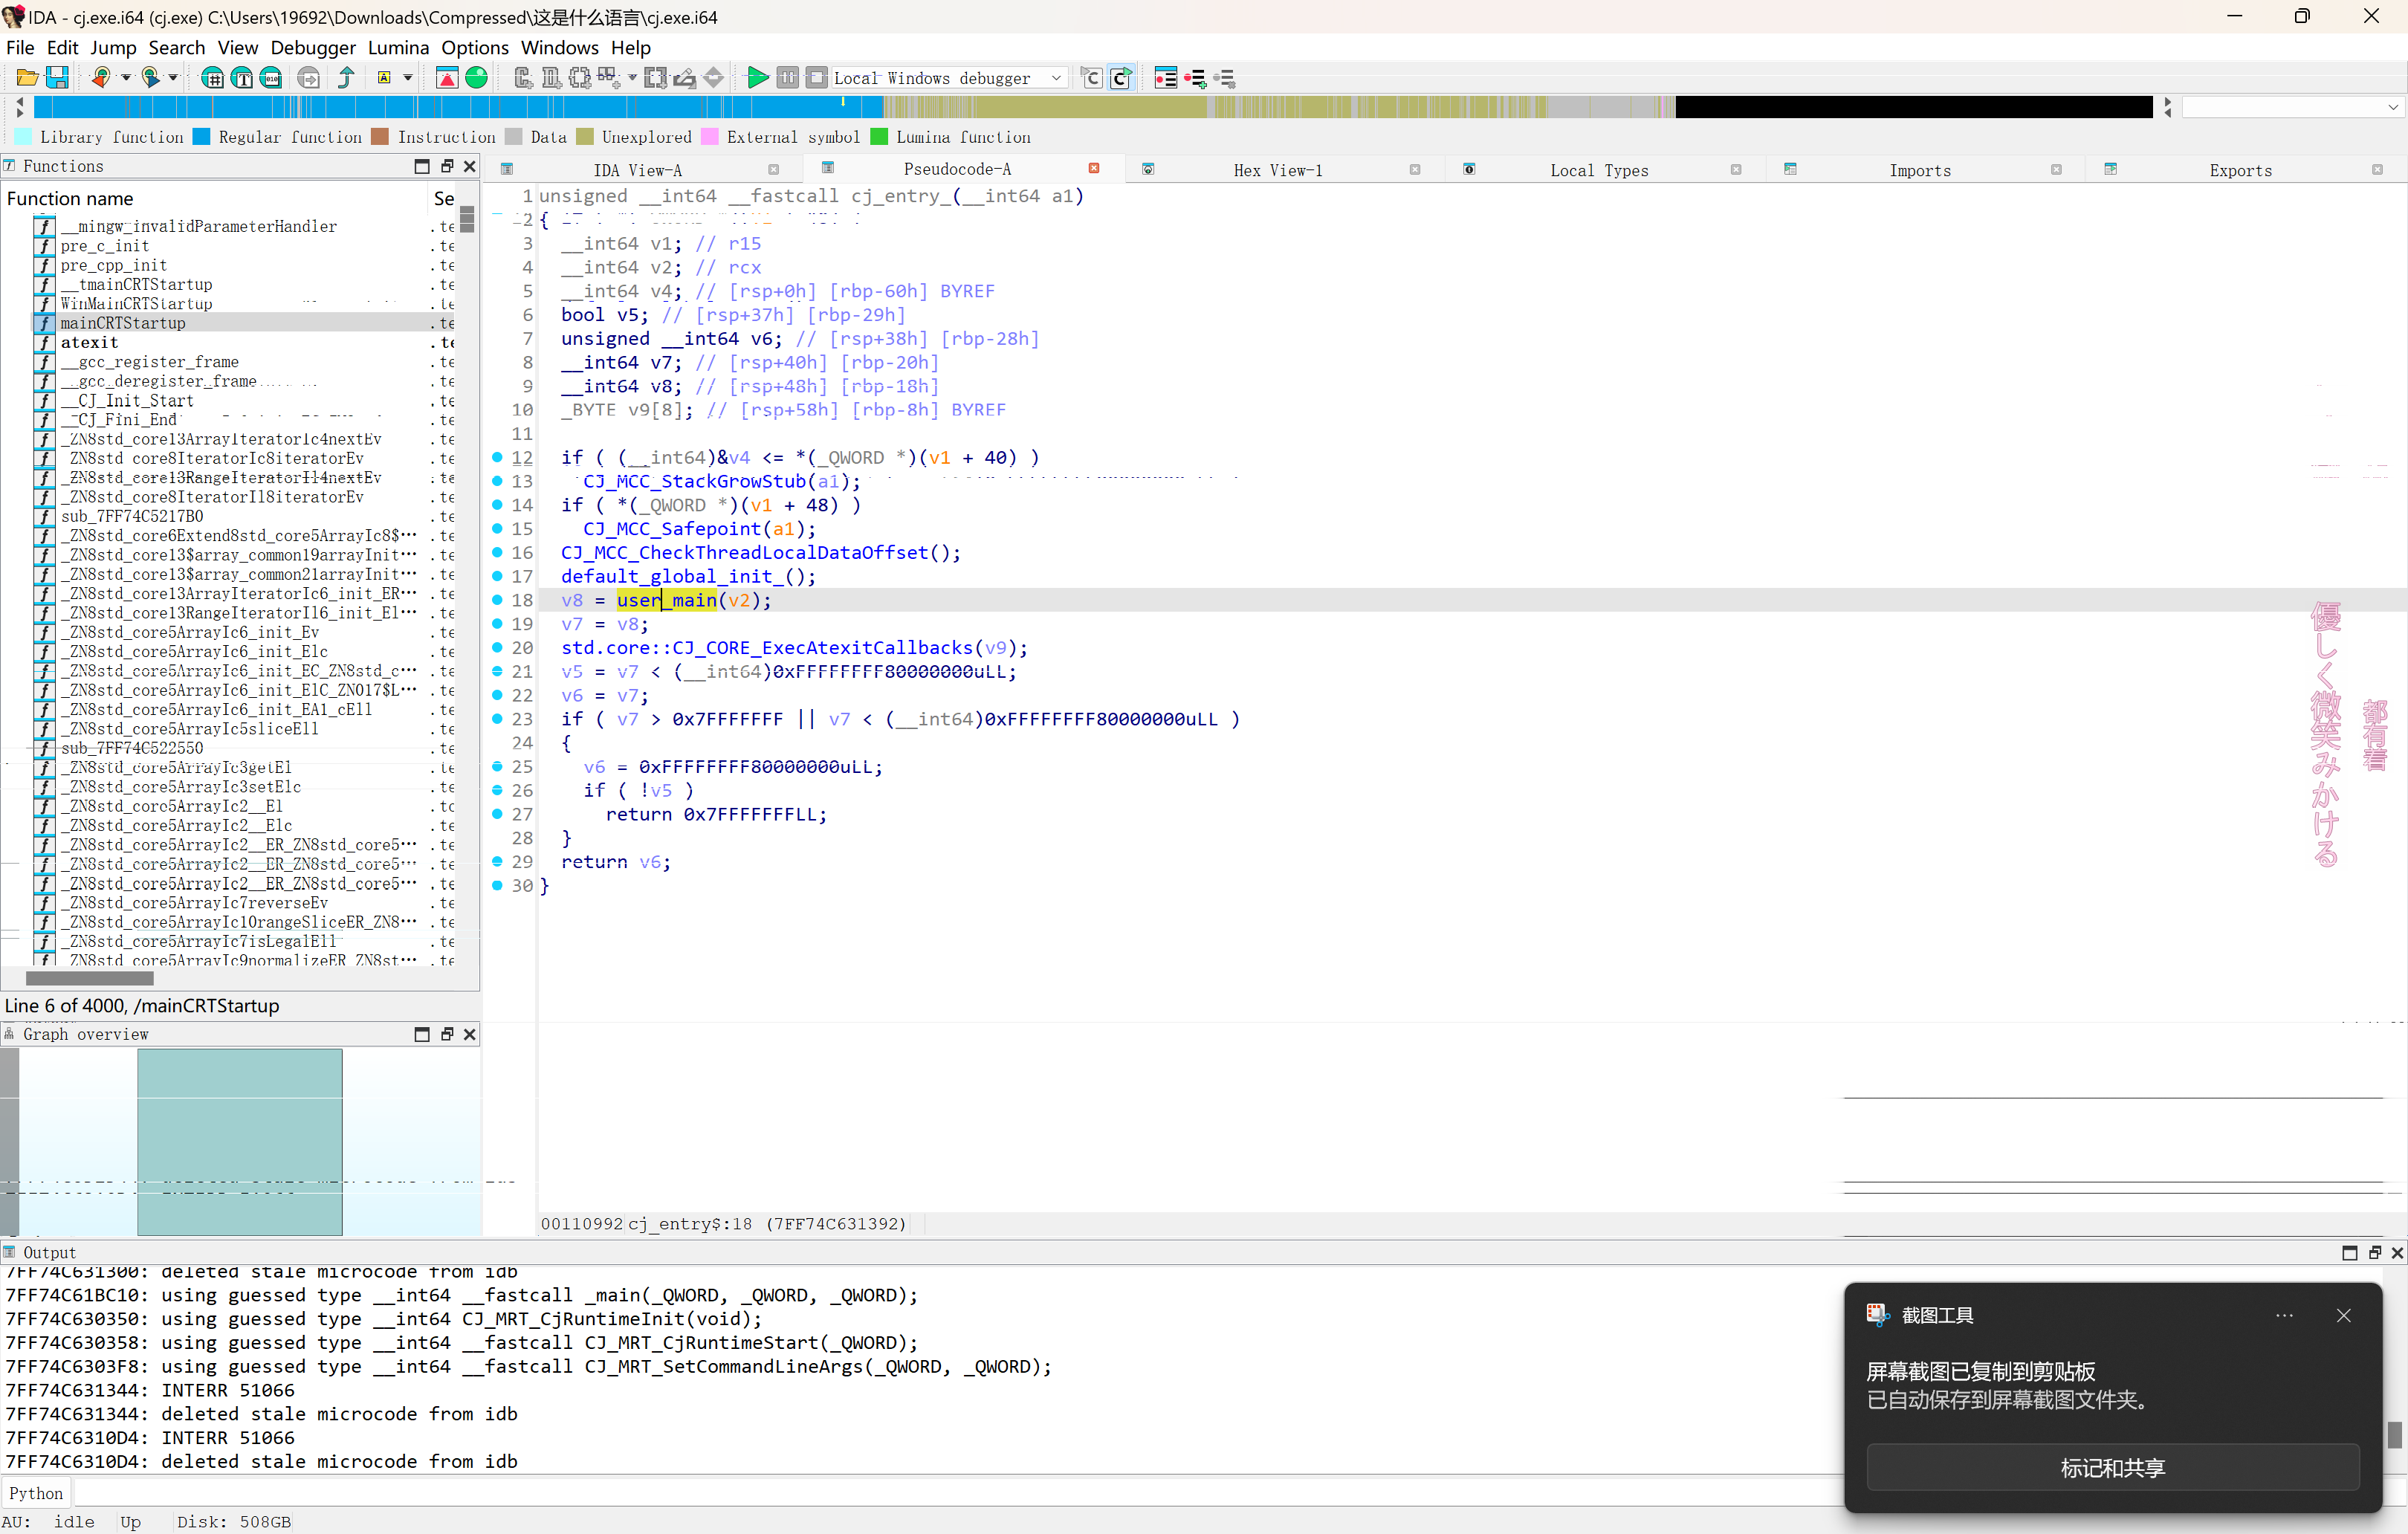Toggle breakpoint dot on line 18
Image resolution: width=2408 pixels, height=1534 pixels.
pos(497,600)
